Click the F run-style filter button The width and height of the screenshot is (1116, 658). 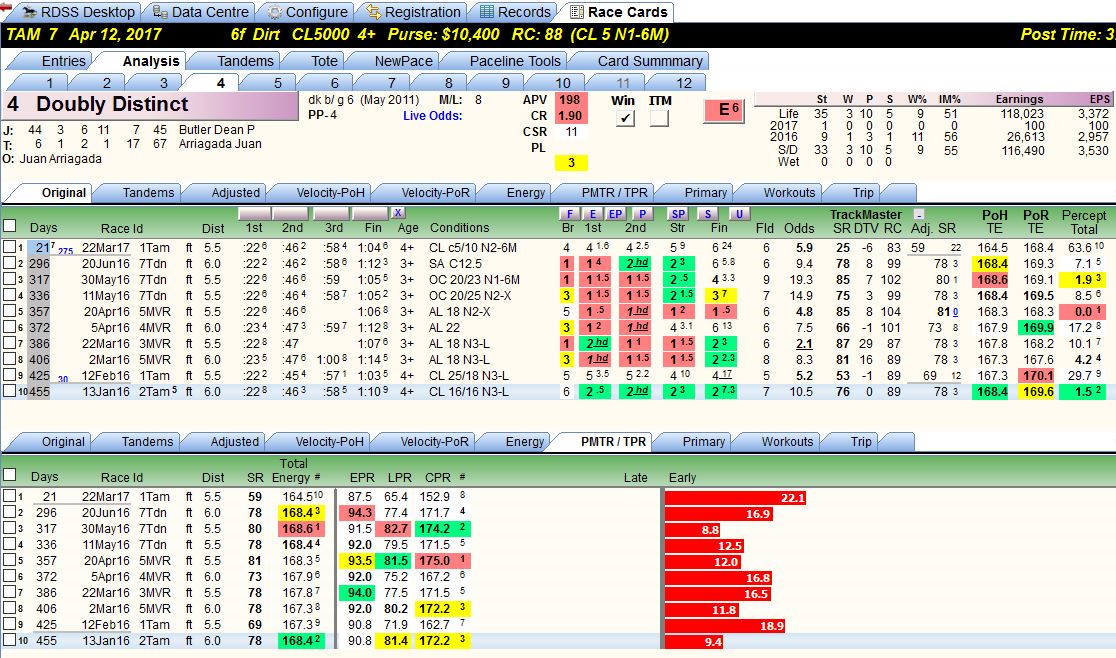tap(569, 213)
